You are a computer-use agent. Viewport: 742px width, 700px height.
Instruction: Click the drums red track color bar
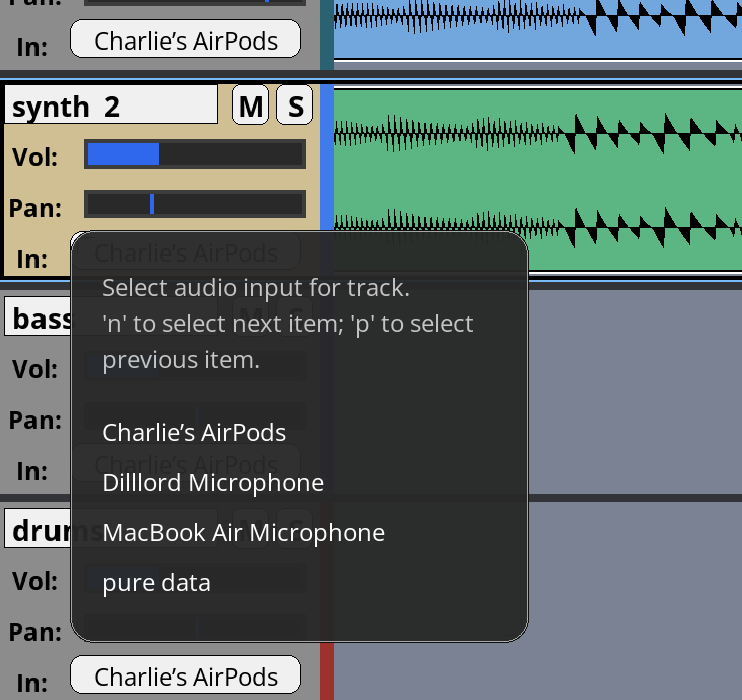click(x=327, y=671)
